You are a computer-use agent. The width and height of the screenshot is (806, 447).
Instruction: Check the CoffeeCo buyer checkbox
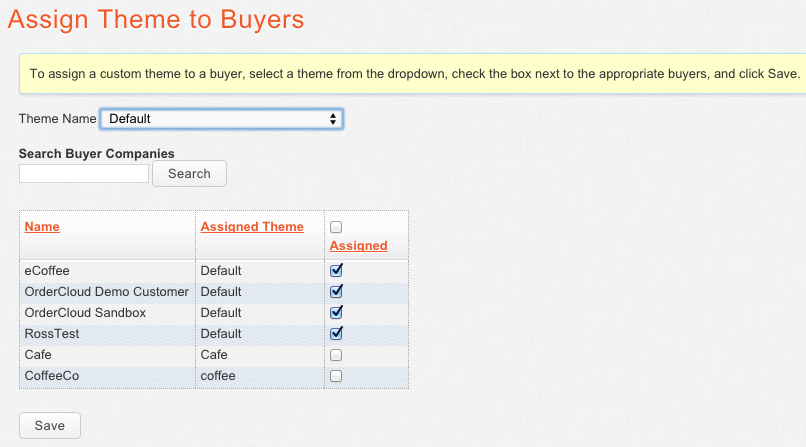click(336, 376)
